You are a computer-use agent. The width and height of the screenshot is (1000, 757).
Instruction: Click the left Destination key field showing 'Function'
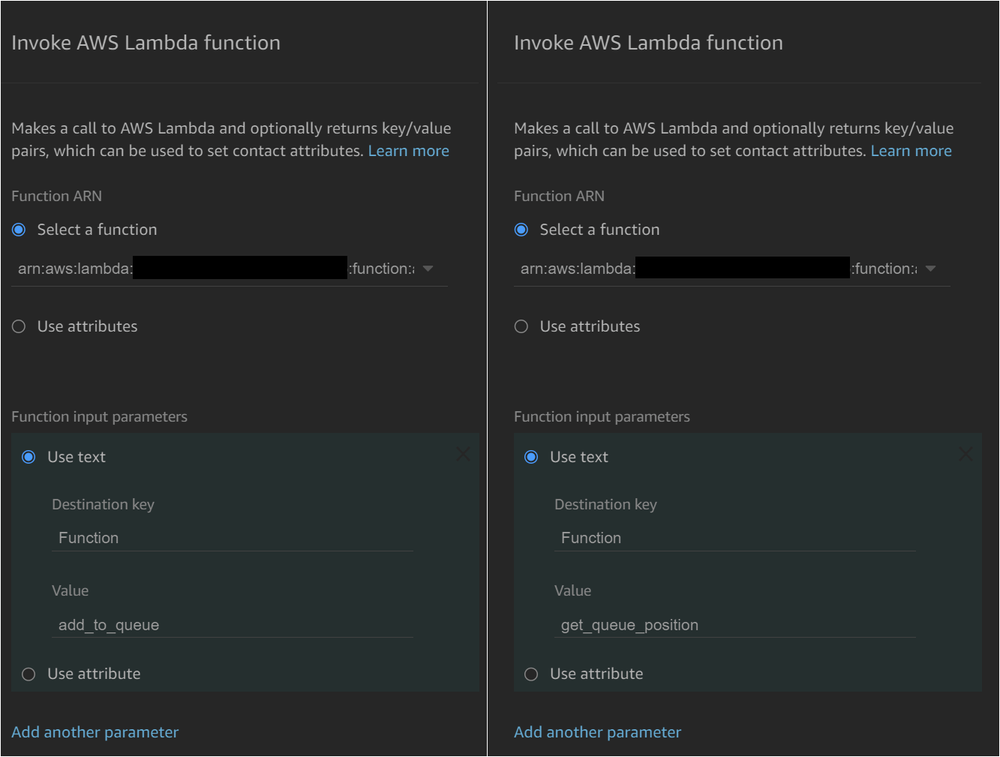[232, 537]
